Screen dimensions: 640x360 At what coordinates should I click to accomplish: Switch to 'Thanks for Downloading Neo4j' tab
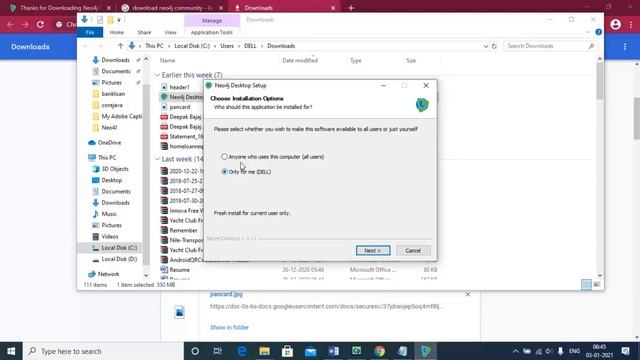(60, 8)
